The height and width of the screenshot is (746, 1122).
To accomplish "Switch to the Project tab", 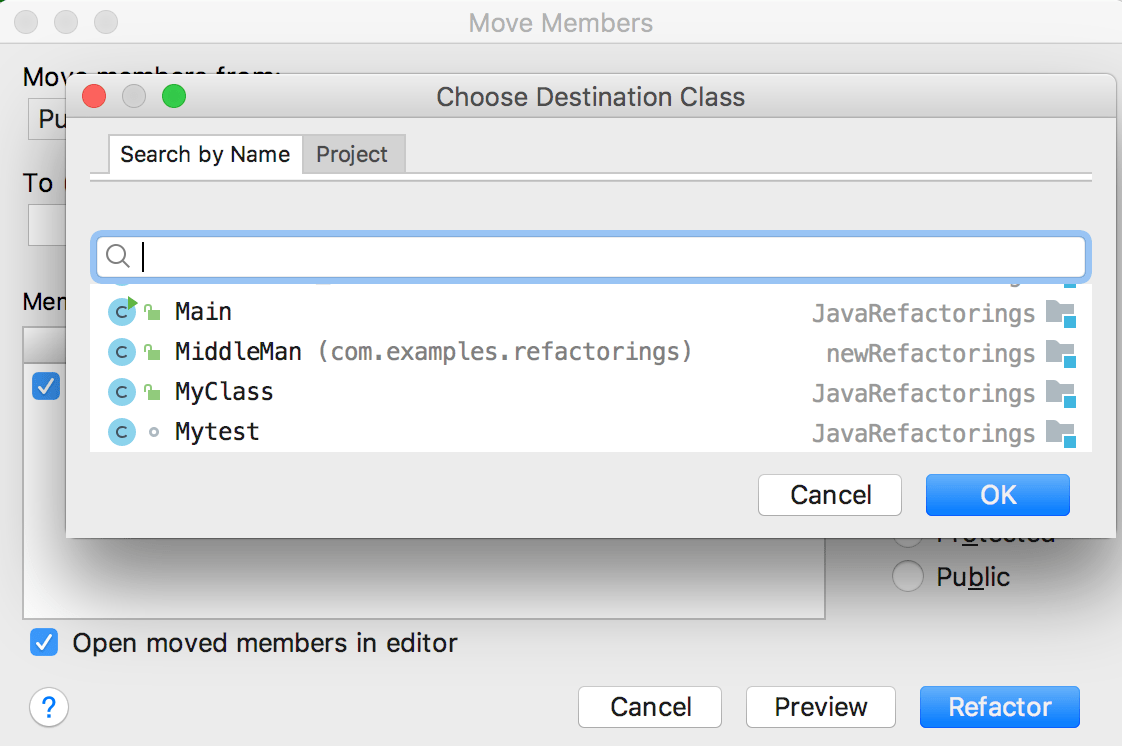I will (352, 155).
